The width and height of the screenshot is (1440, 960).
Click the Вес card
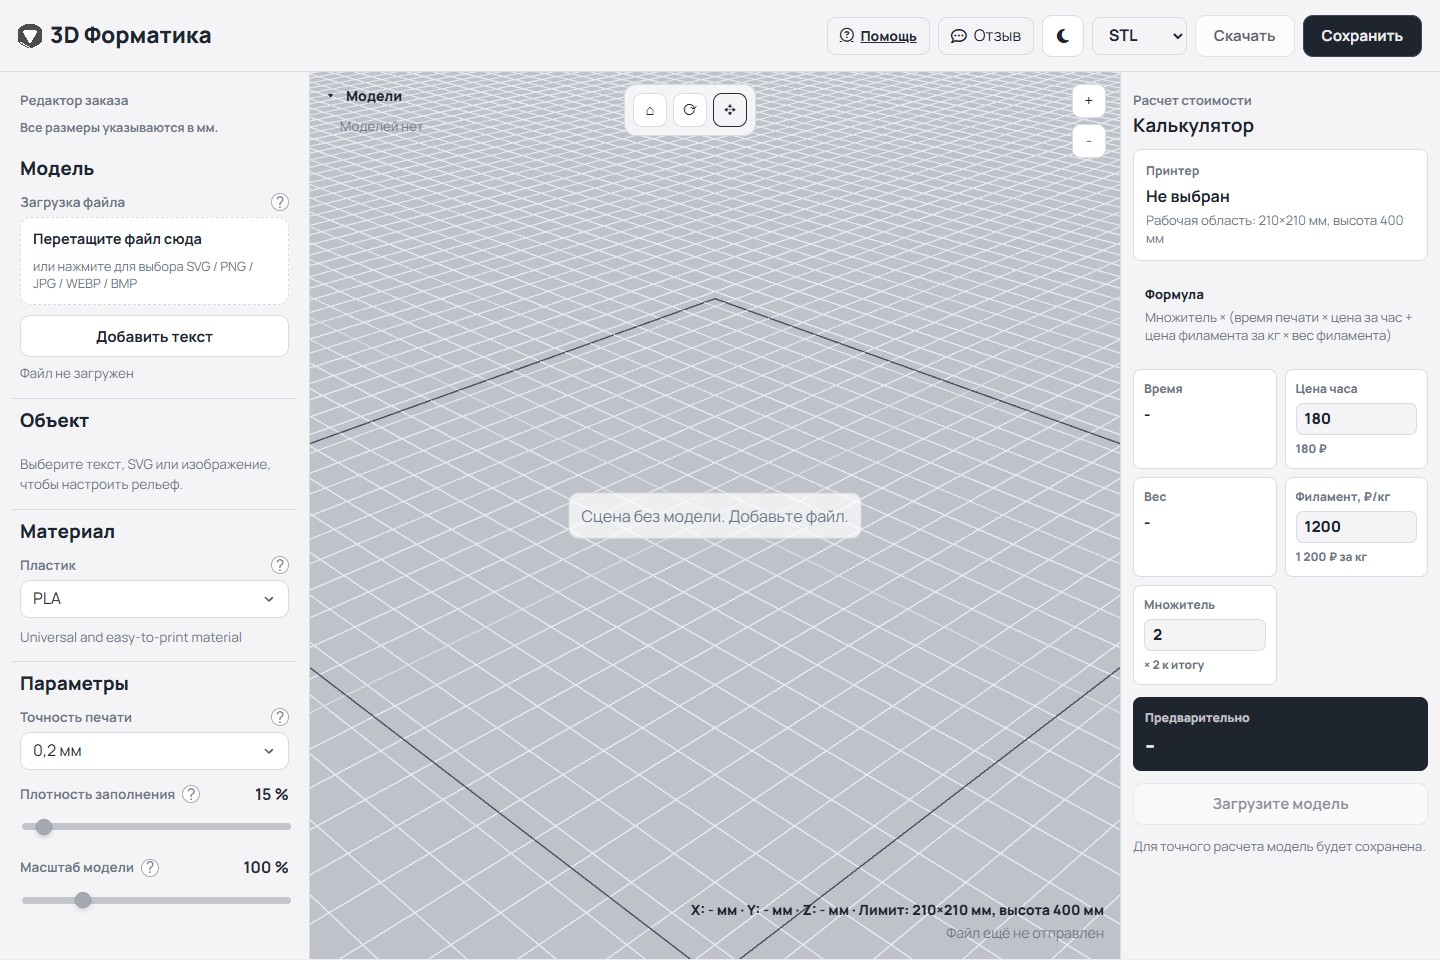pos(1205,527)
